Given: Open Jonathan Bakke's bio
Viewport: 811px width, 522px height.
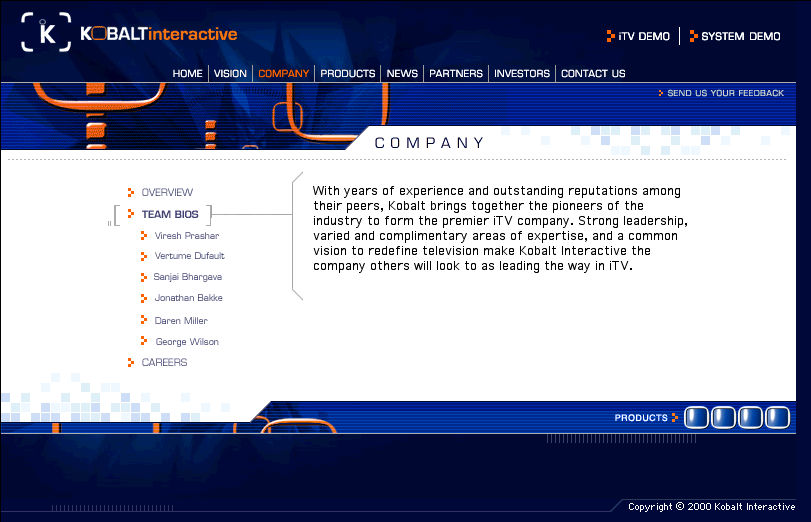Looking at the screenshot, I should point(188,298).
